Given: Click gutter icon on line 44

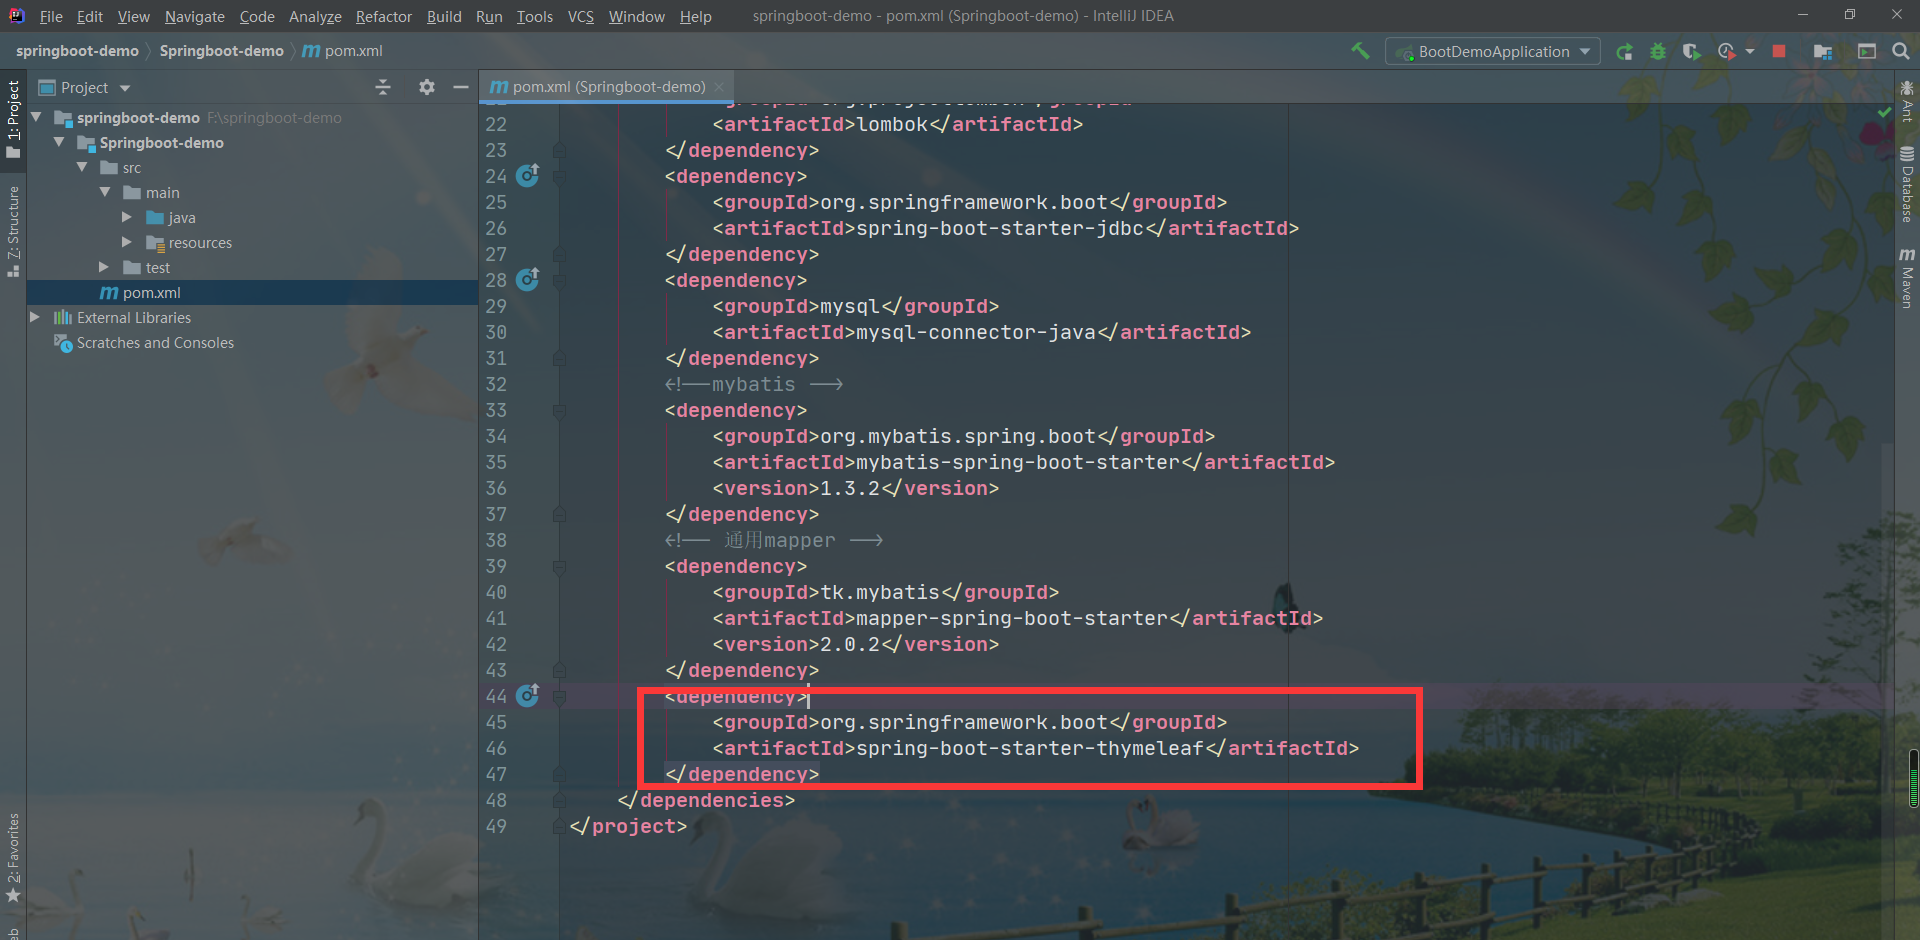Looking at the screenshot, I should (528, 695).
